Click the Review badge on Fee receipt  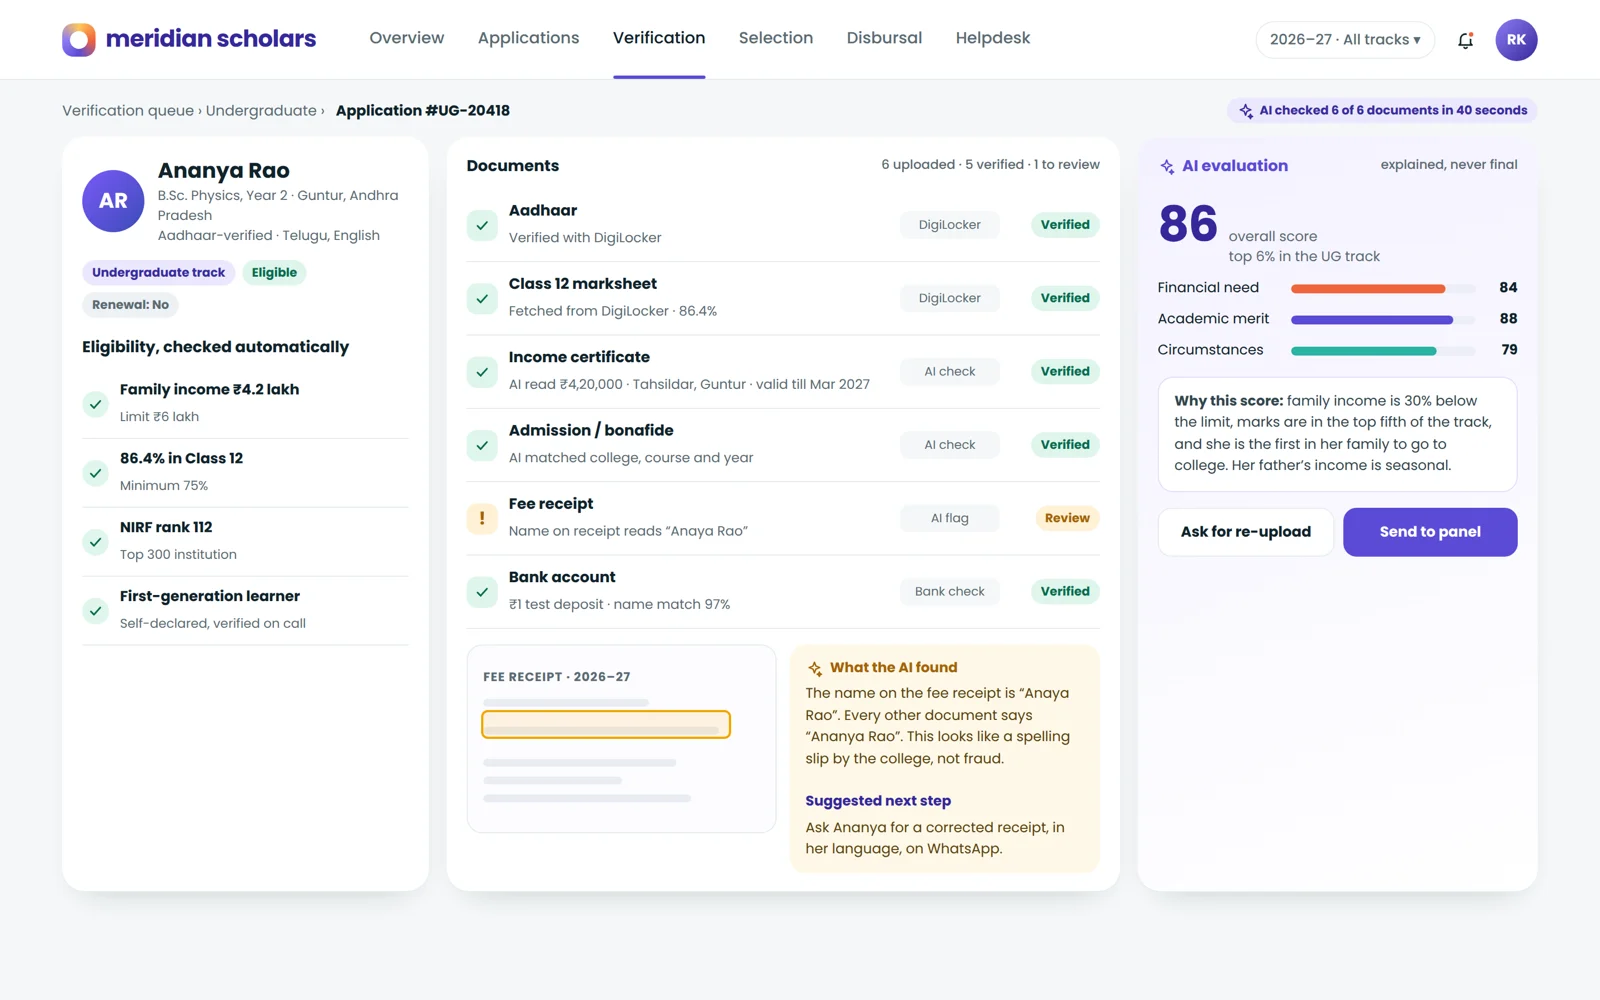1067,518
